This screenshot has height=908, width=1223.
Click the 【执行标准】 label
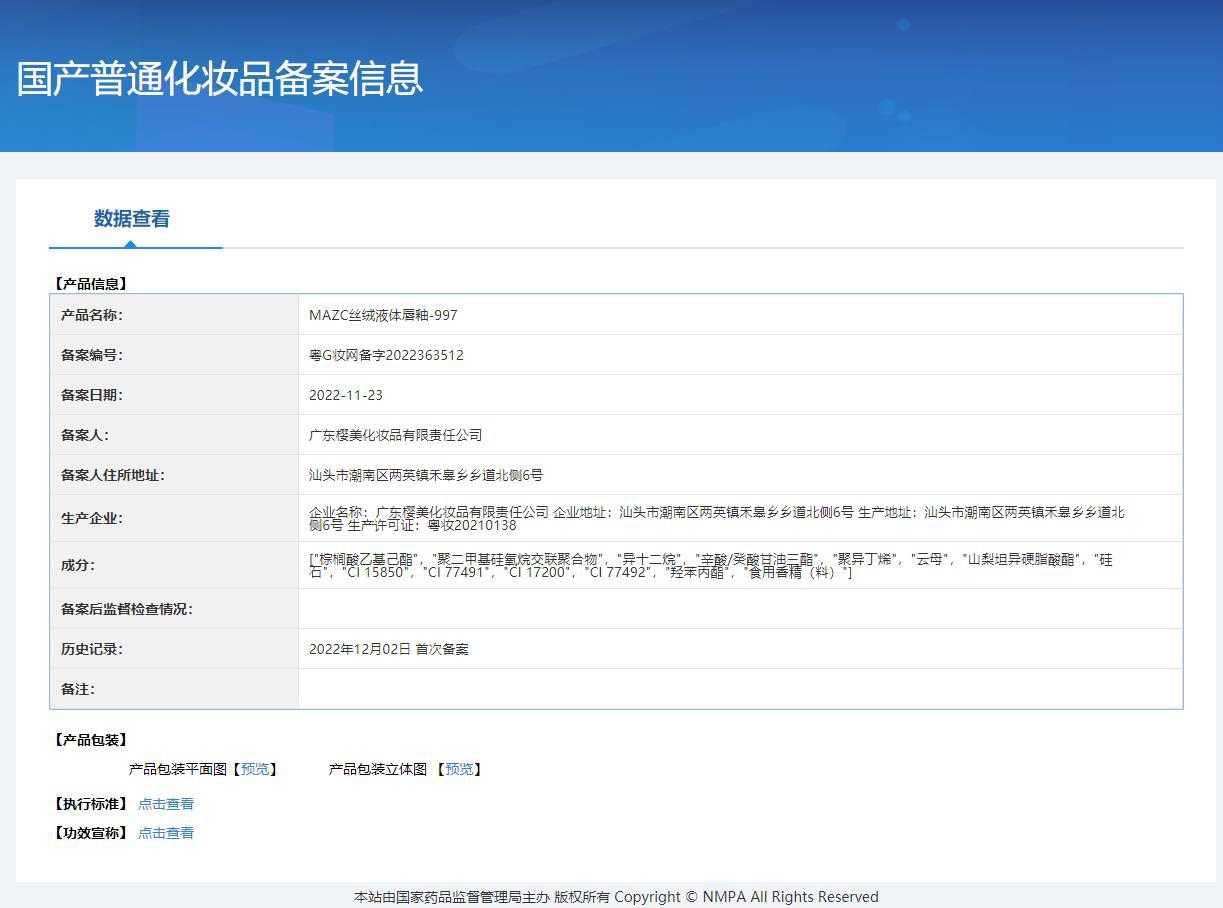pyautogui.click(x=90, y=804)
